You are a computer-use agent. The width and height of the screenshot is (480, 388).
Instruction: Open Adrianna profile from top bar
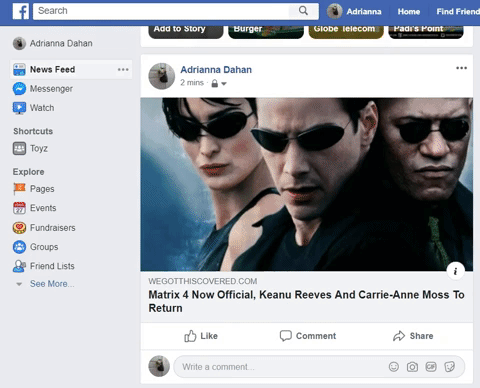coord(364,12)
